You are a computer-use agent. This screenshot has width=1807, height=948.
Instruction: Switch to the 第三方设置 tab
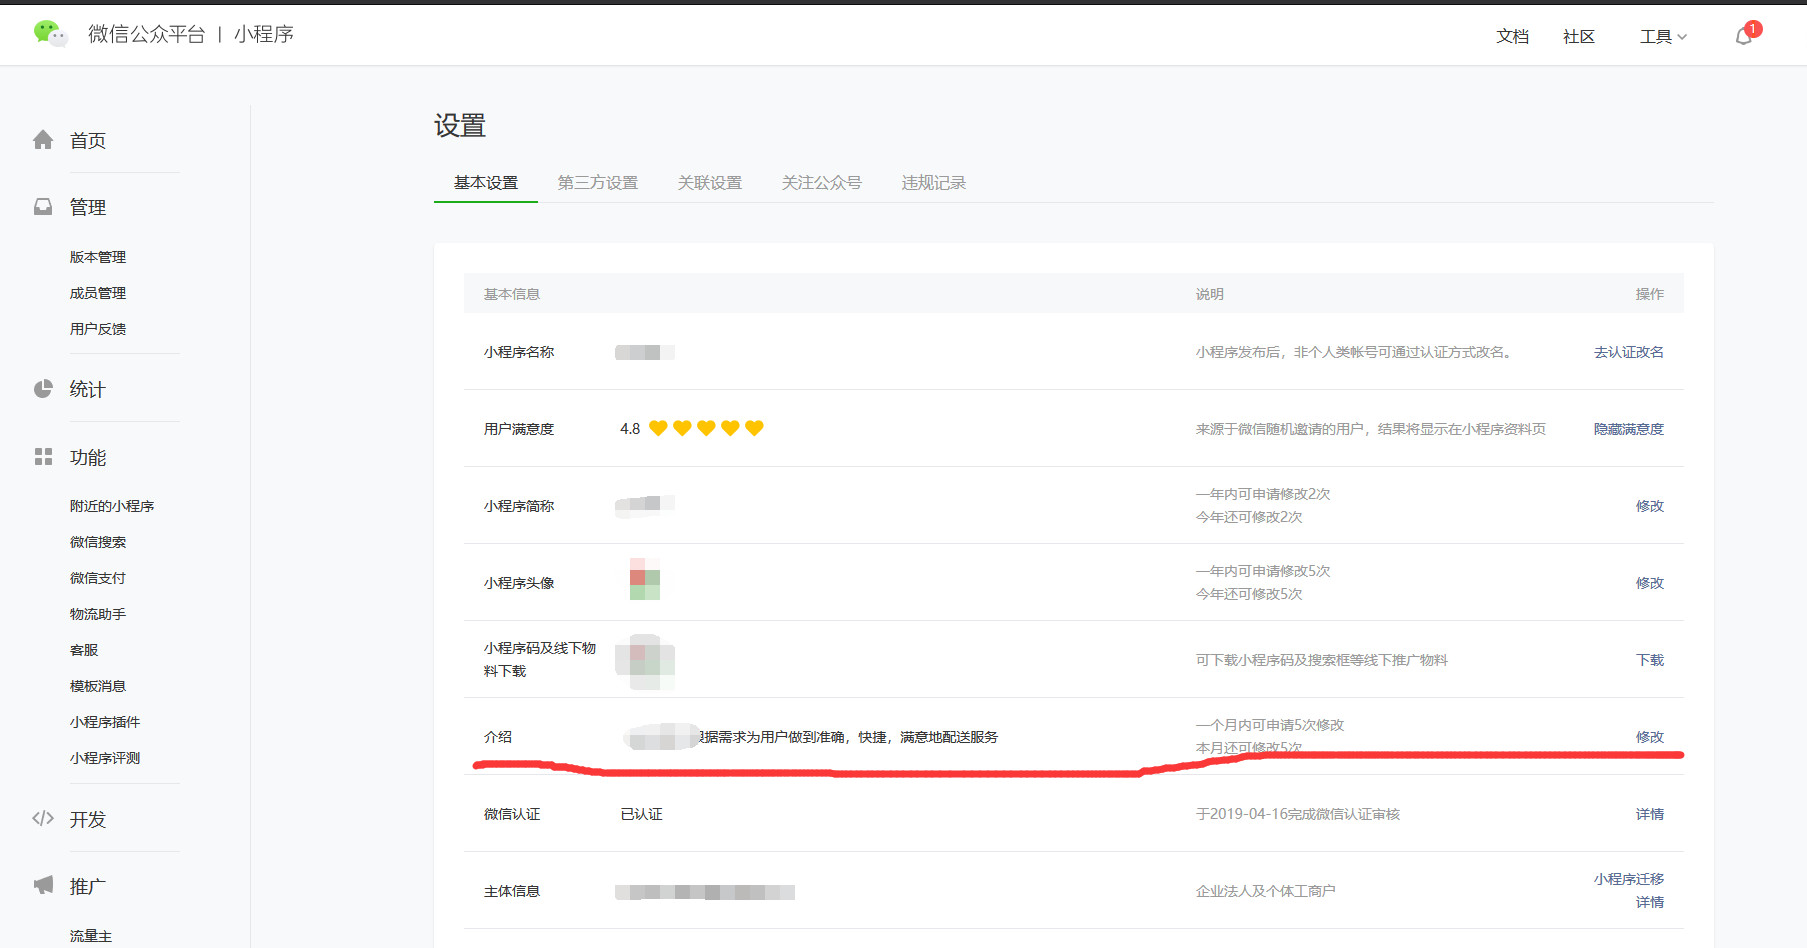click(x=597, y=183)
